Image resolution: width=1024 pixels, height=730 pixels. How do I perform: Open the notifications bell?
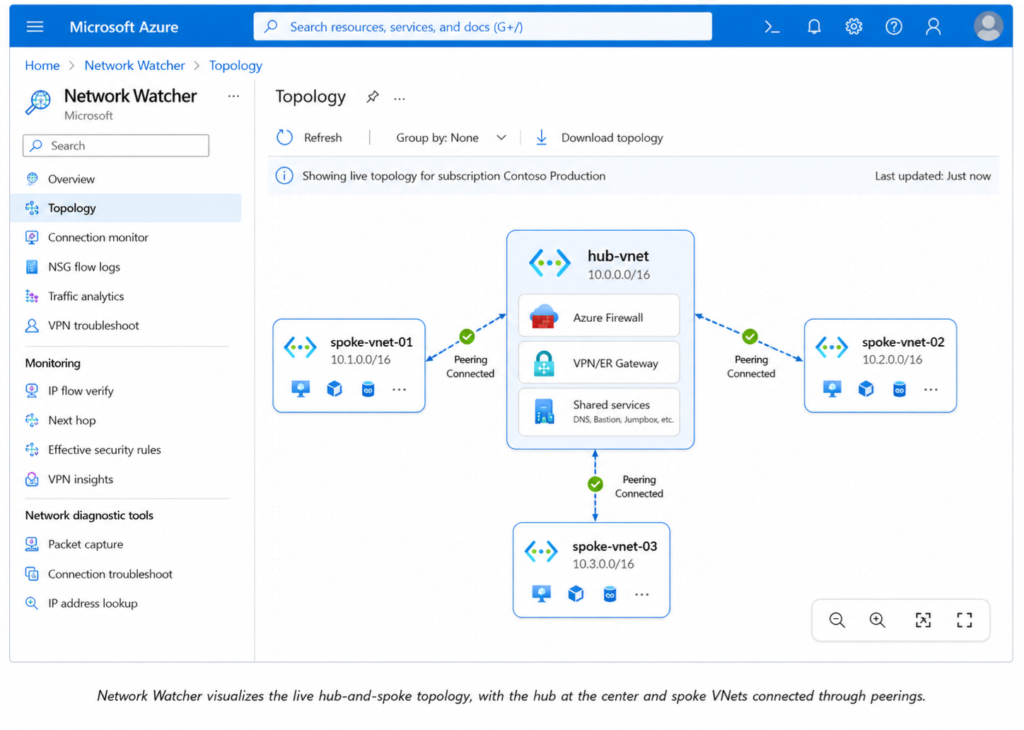(814, 27)
